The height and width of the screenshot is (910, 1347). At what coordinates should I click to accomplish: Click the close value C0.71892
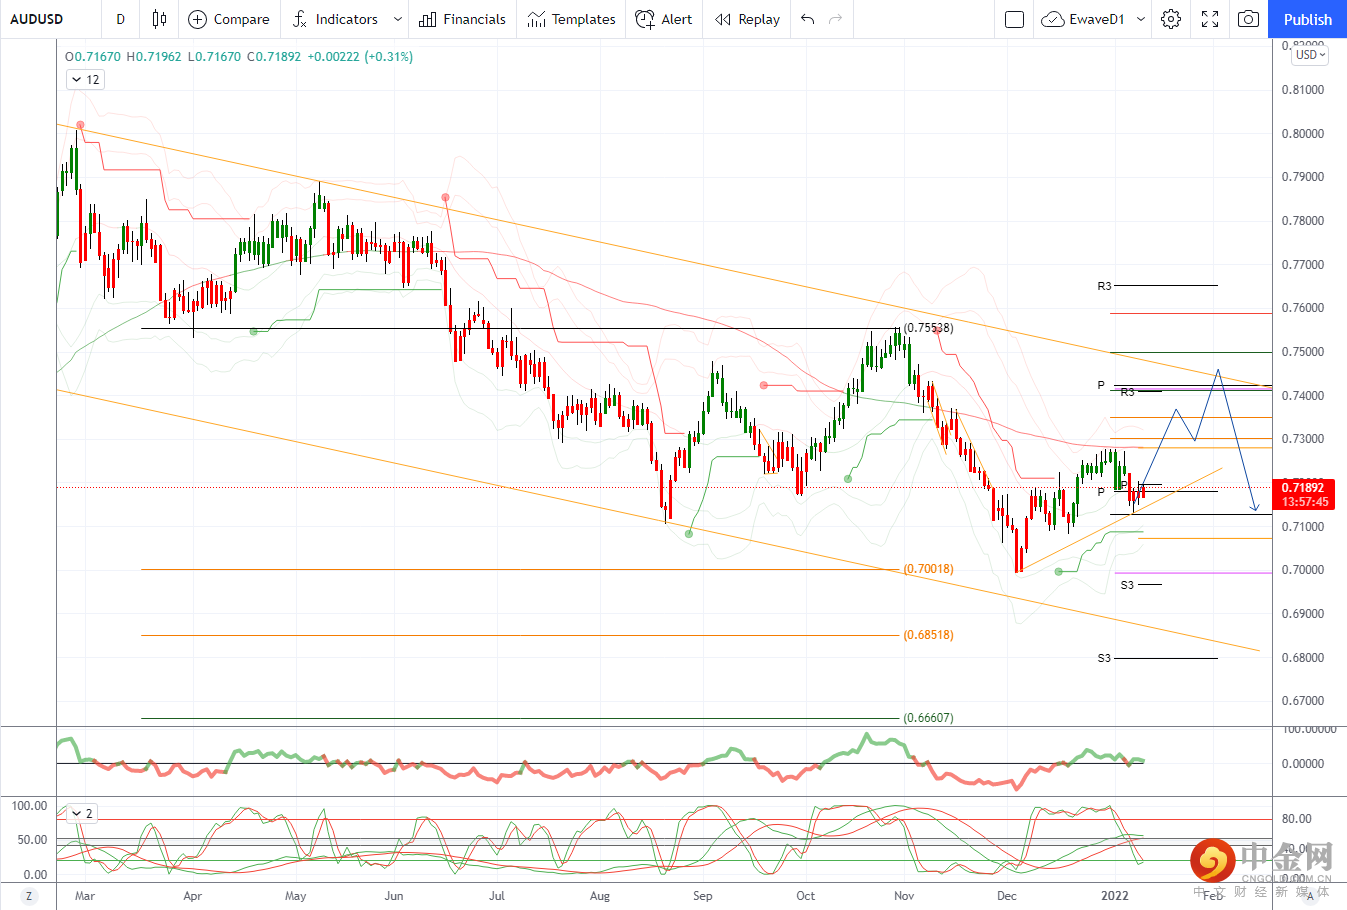tap(274, 57)
